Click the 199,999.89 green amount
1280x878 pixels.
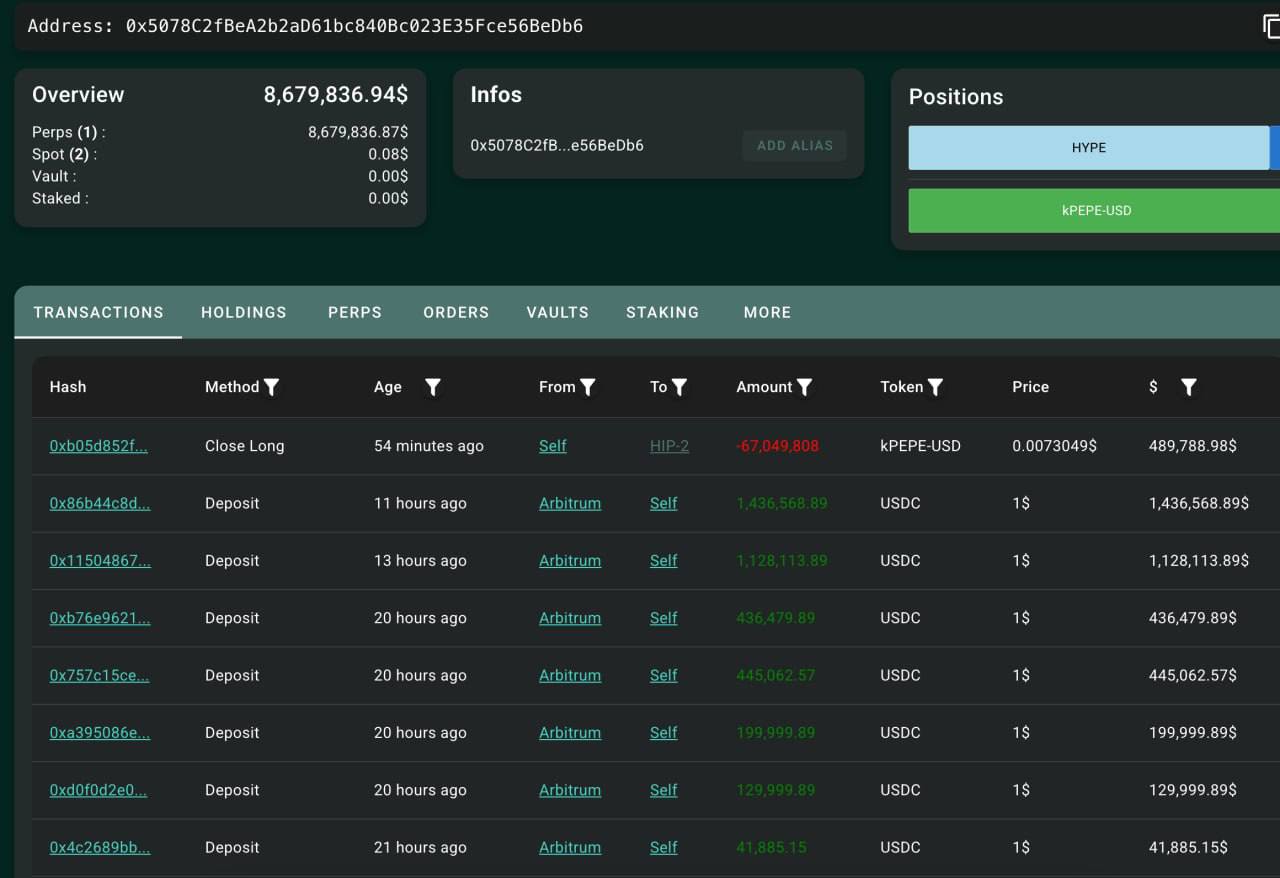[x=776, y=733]
